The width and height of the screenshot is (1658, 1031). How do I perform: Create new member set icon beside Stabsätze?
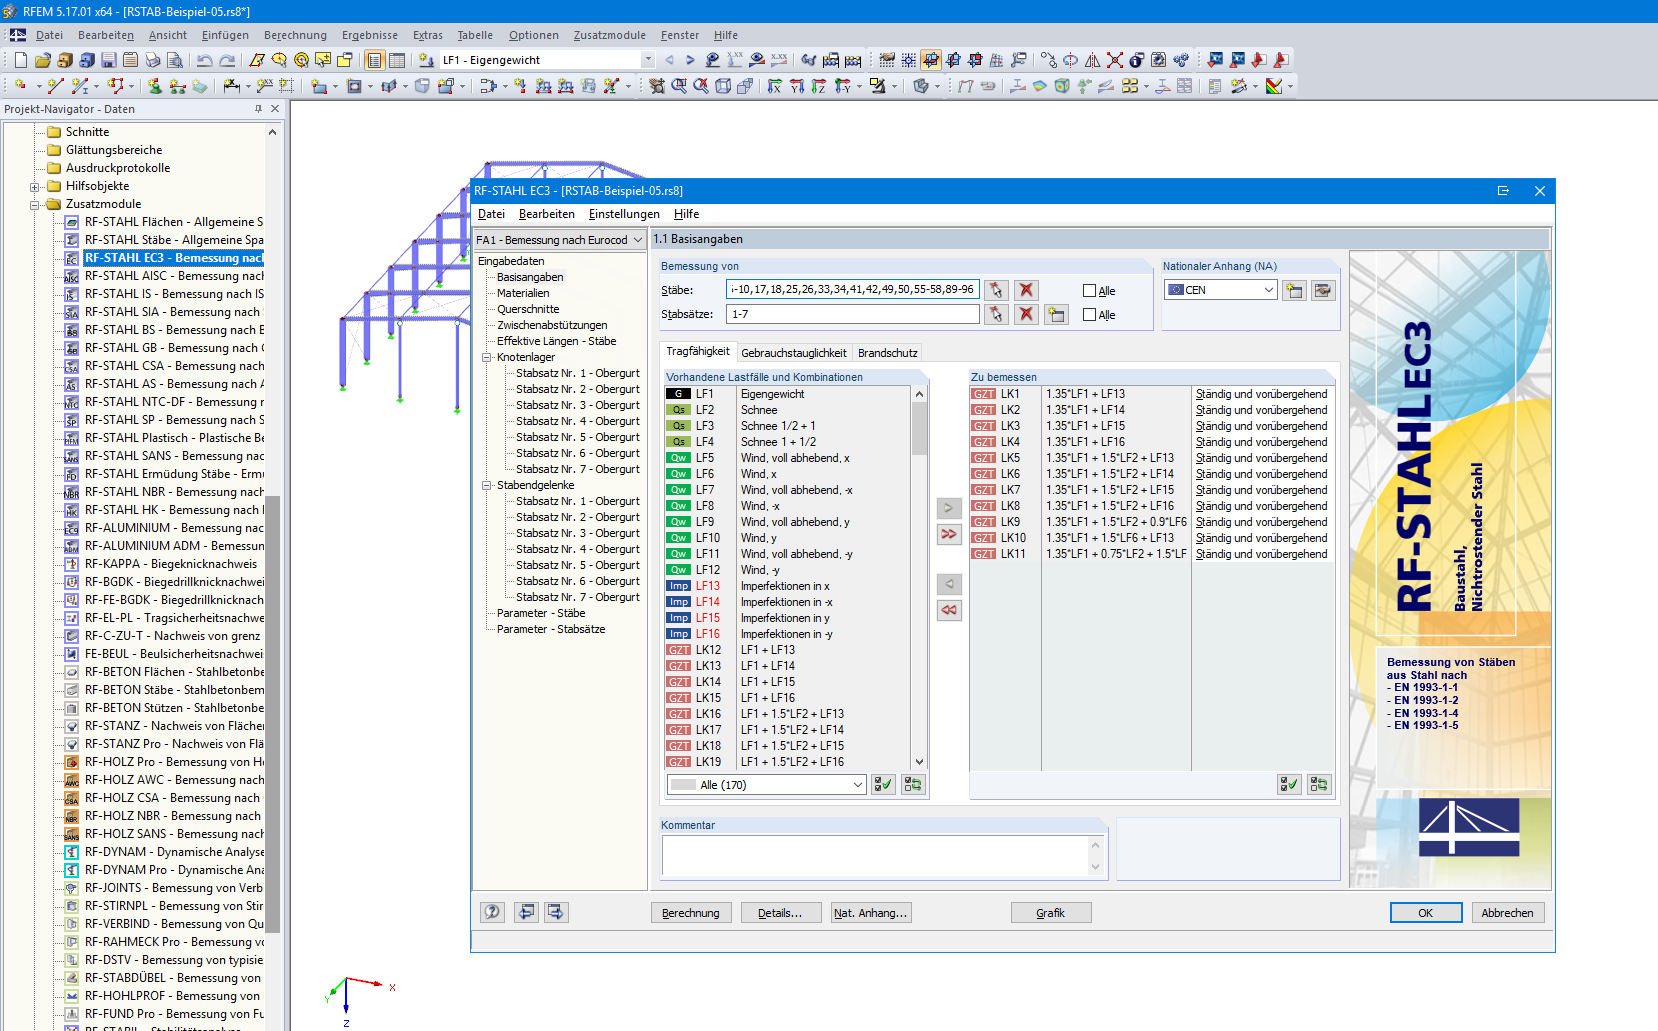[1056, 314]
